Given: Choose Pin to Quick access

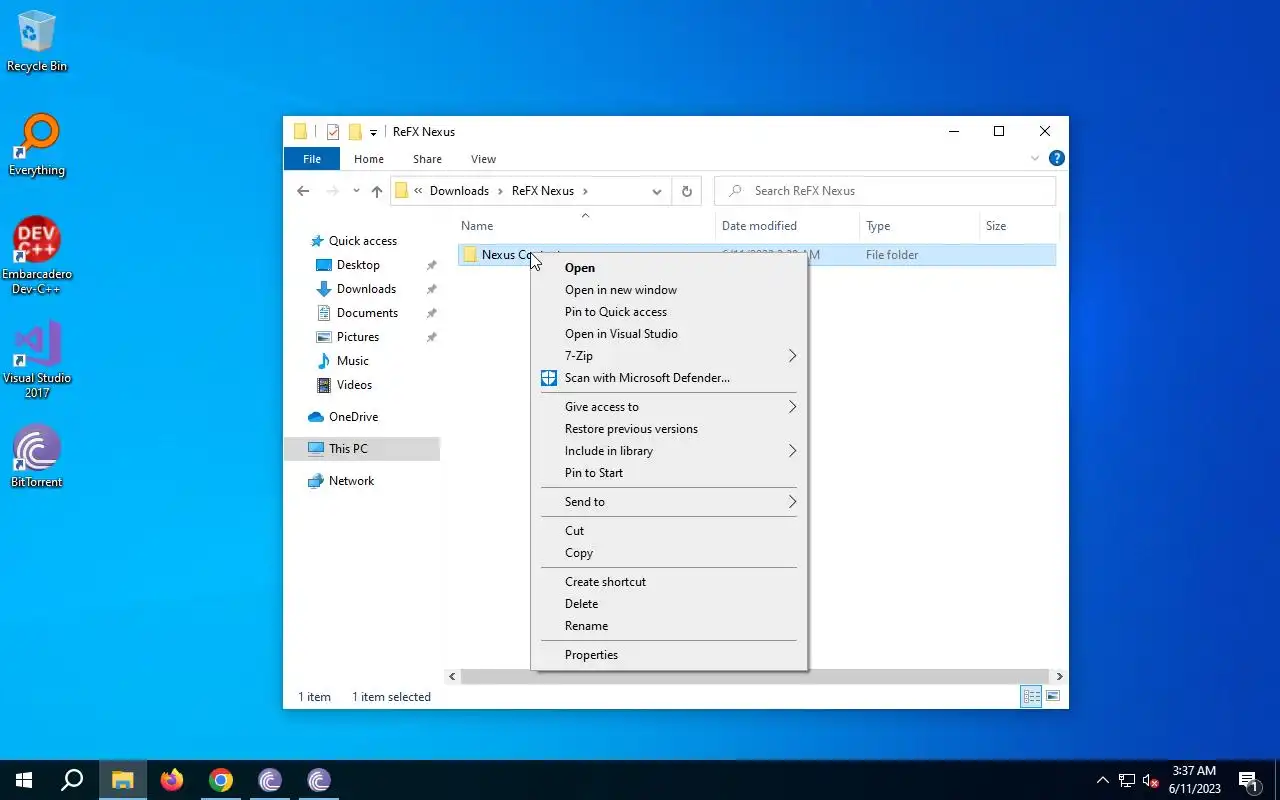Looking at the screenshot, I should [x=669, y=312].
